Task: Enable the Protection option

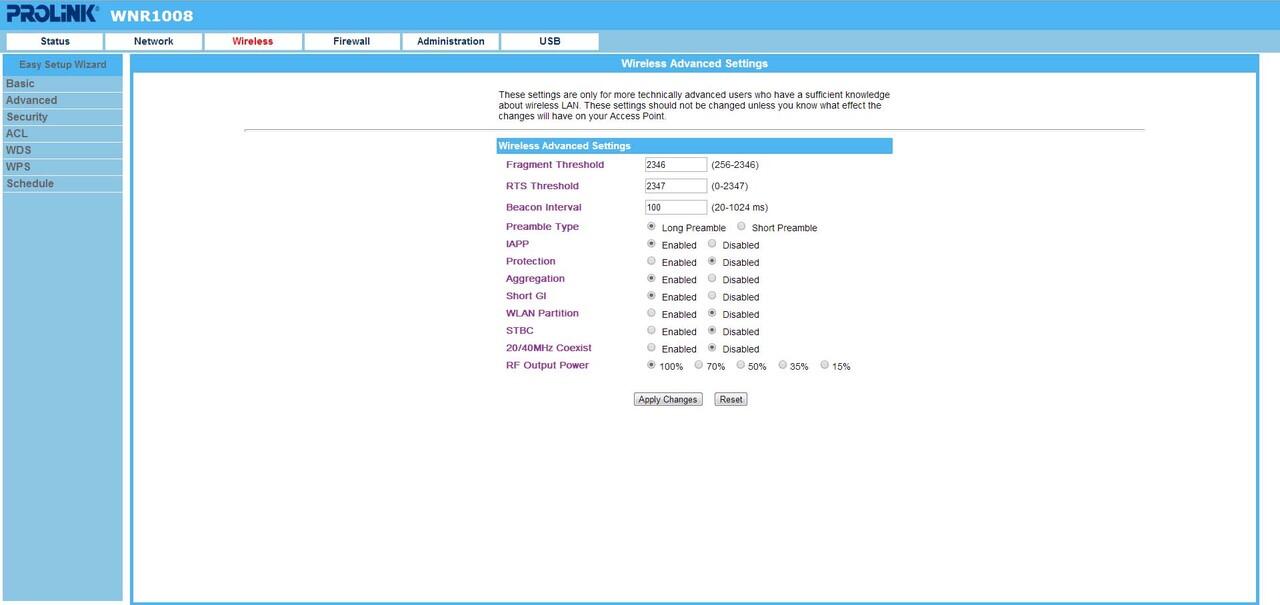Action: click(652, 261)
